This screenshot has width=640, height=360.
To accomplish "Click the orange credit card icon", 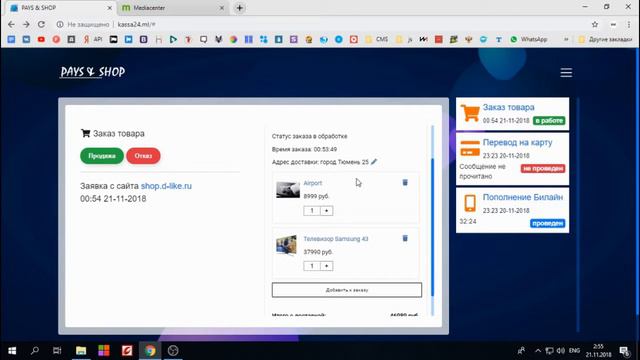I will point(470,148).
